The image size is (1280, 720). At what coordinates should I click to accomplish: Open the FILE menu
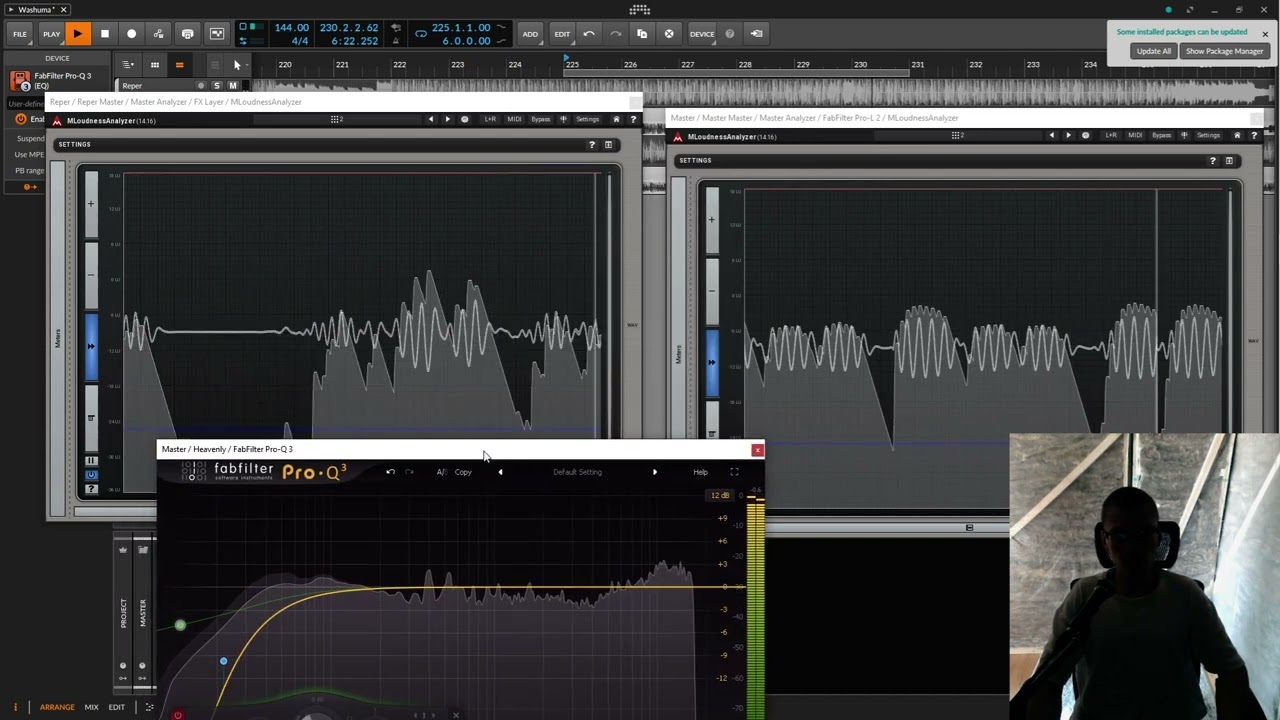[x=20, y=34]
